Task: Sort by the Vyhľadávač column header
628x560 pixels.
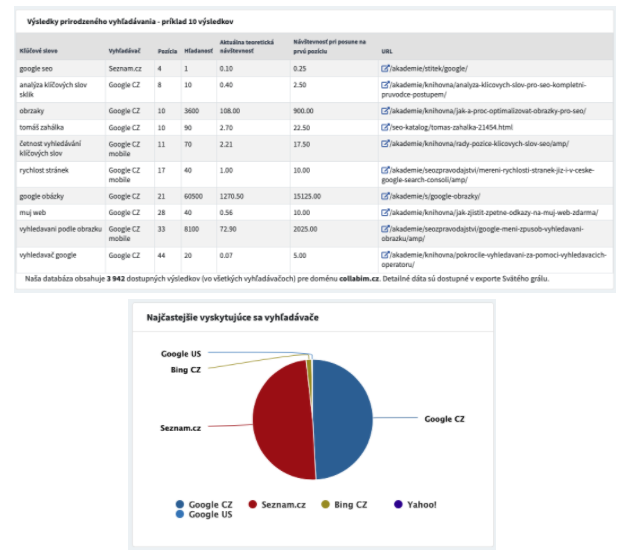Action: point(125,51)
